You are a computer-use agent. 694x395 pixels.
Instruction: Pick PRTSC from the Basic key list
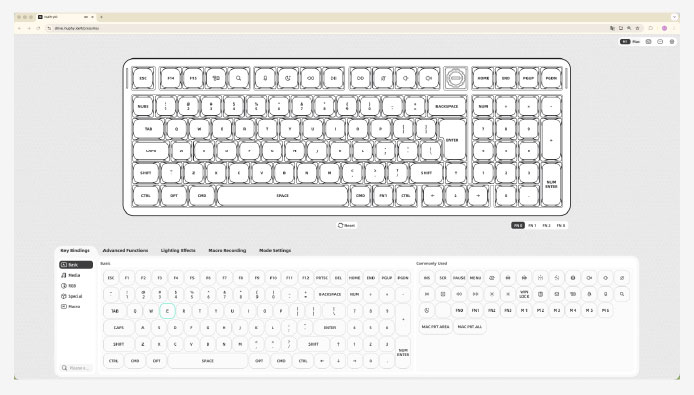coord(322,278)
